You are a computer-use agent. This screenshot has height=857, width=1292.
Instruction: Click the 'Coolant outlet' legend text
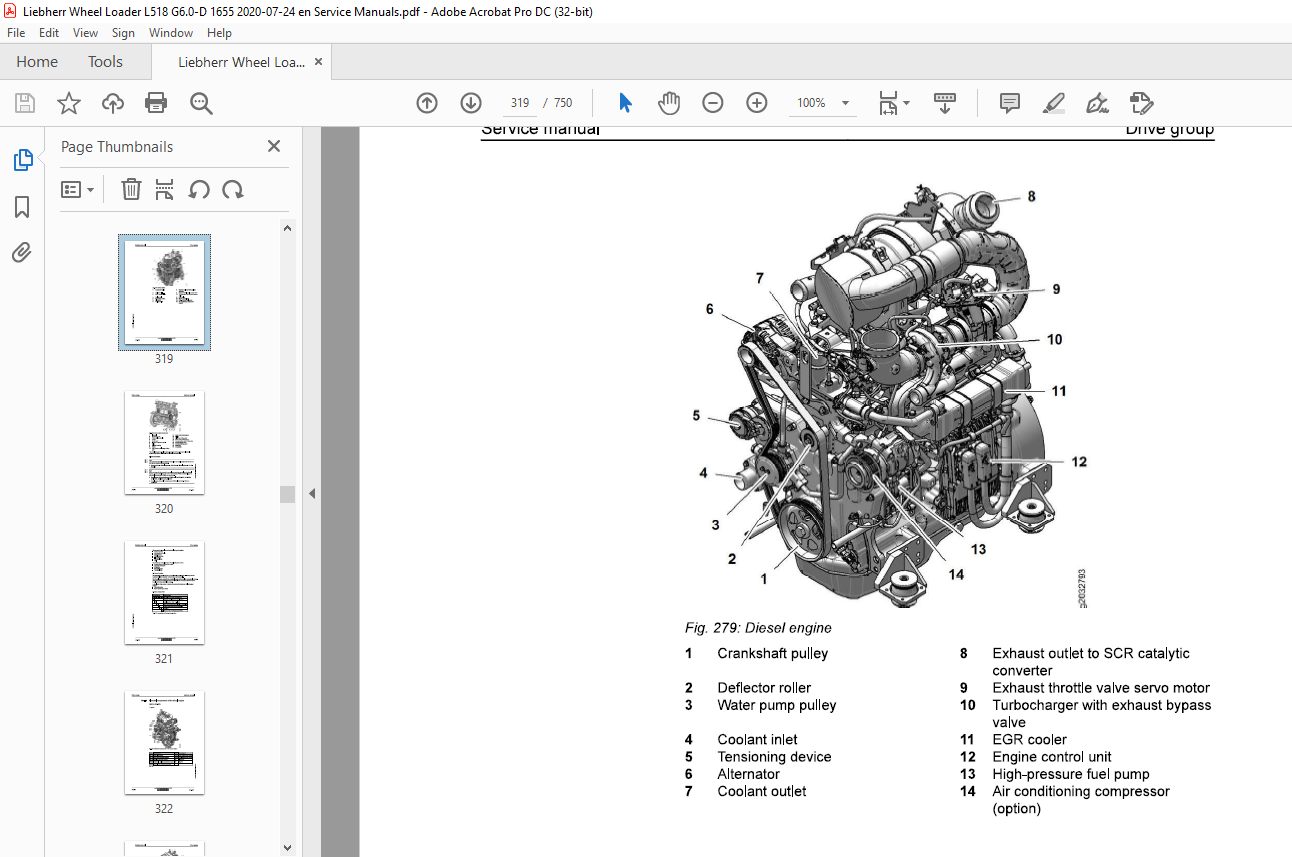(x=762, y=791)
